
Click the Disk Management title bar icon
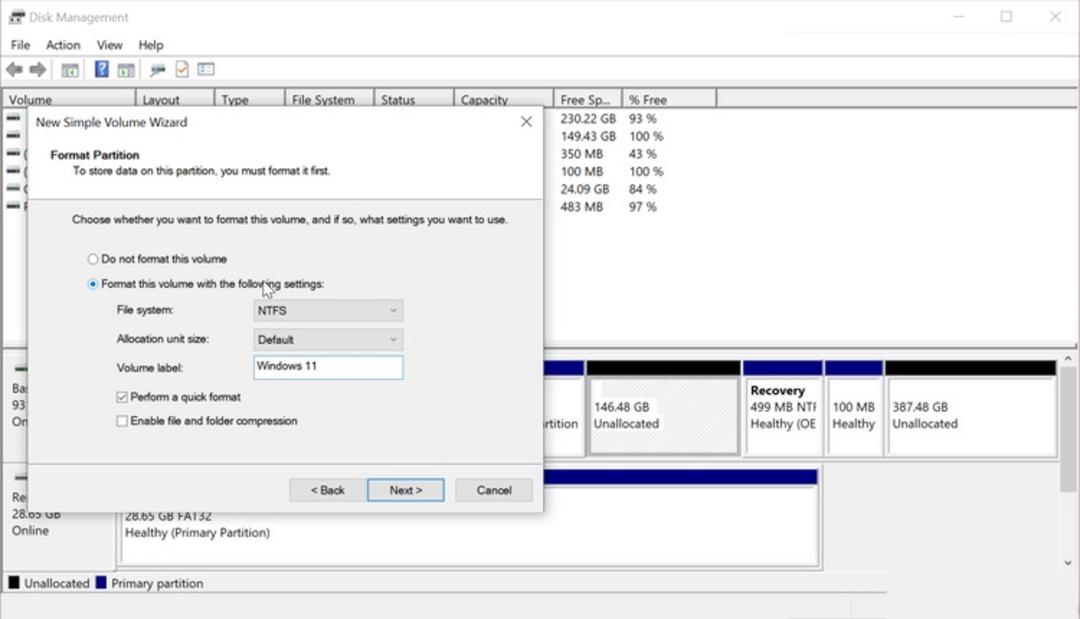tap(17, 17)
